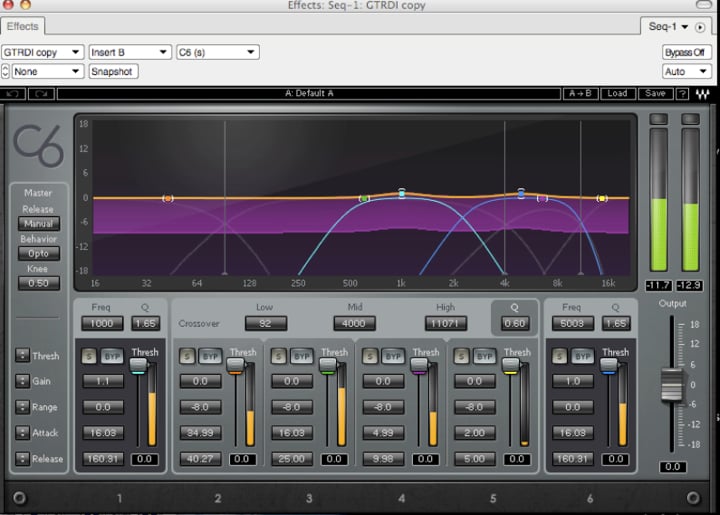Click the Opto behavior selector
This screenshot has width=720, height=515.
[39, 253]
